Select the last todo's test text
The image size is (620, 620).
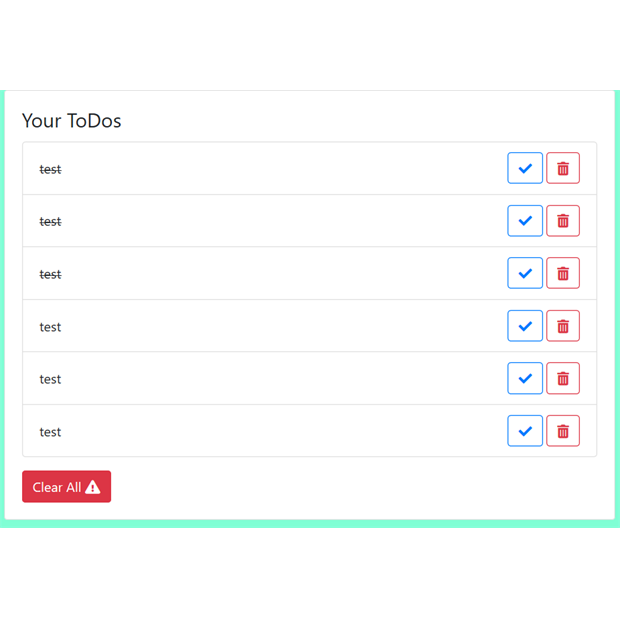pos(50,432)
